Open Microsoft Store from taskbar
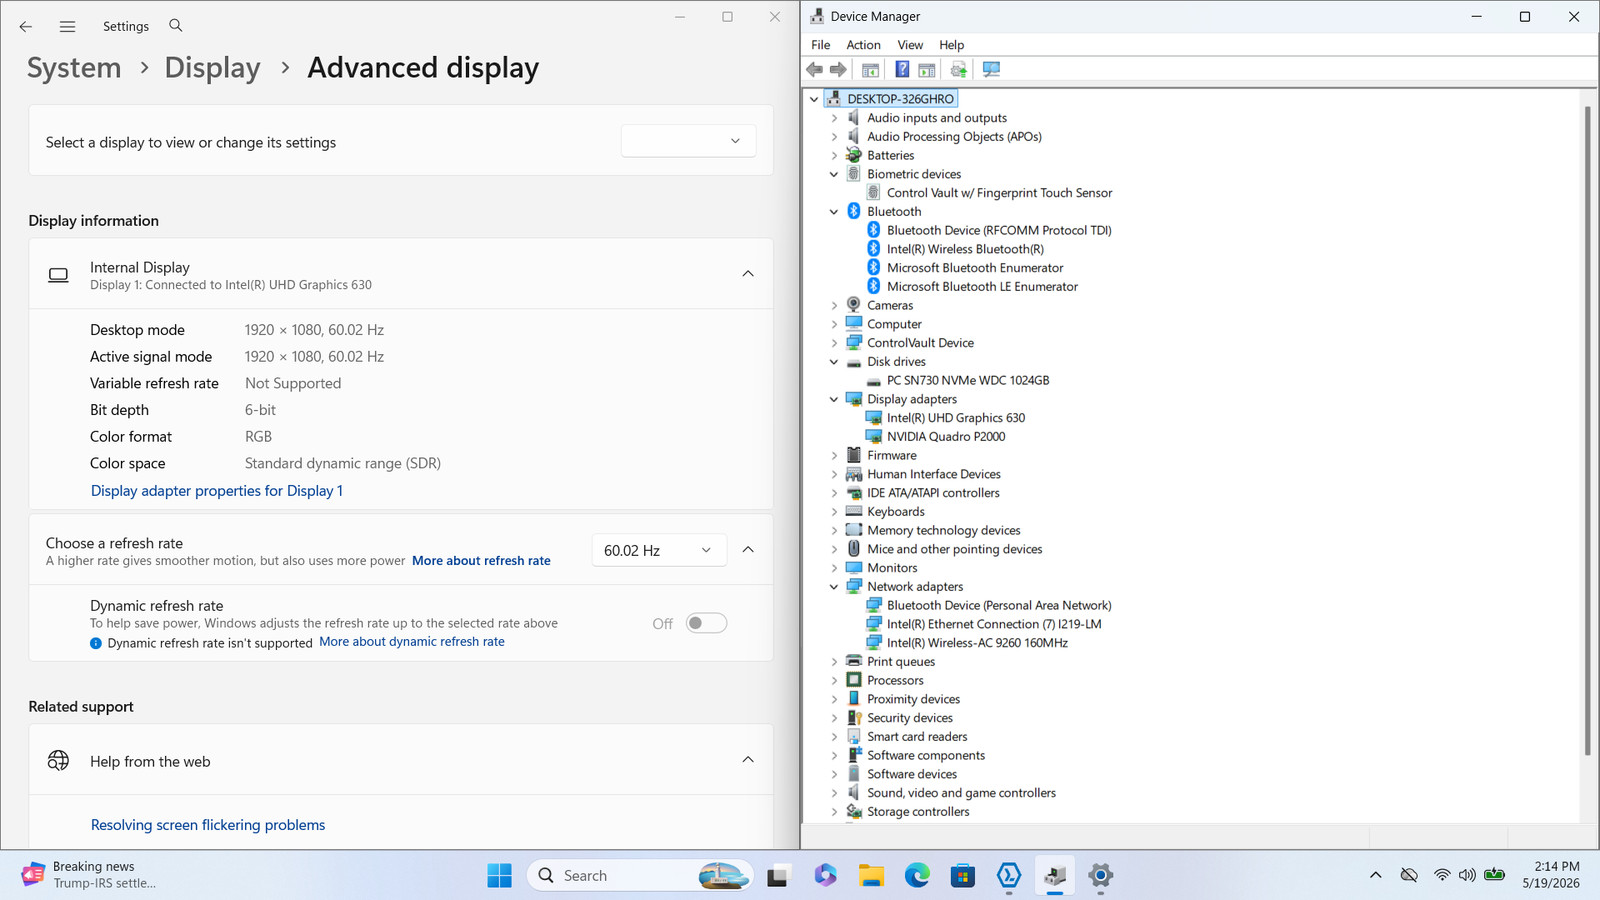 [962, 875]
